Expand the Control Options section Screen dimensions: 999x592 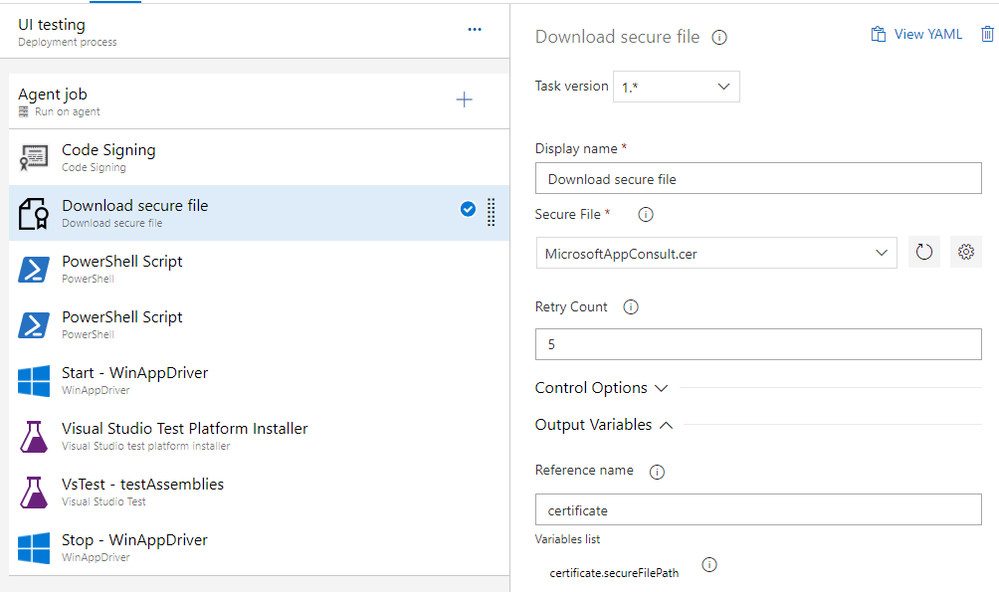tap(601, 388)
